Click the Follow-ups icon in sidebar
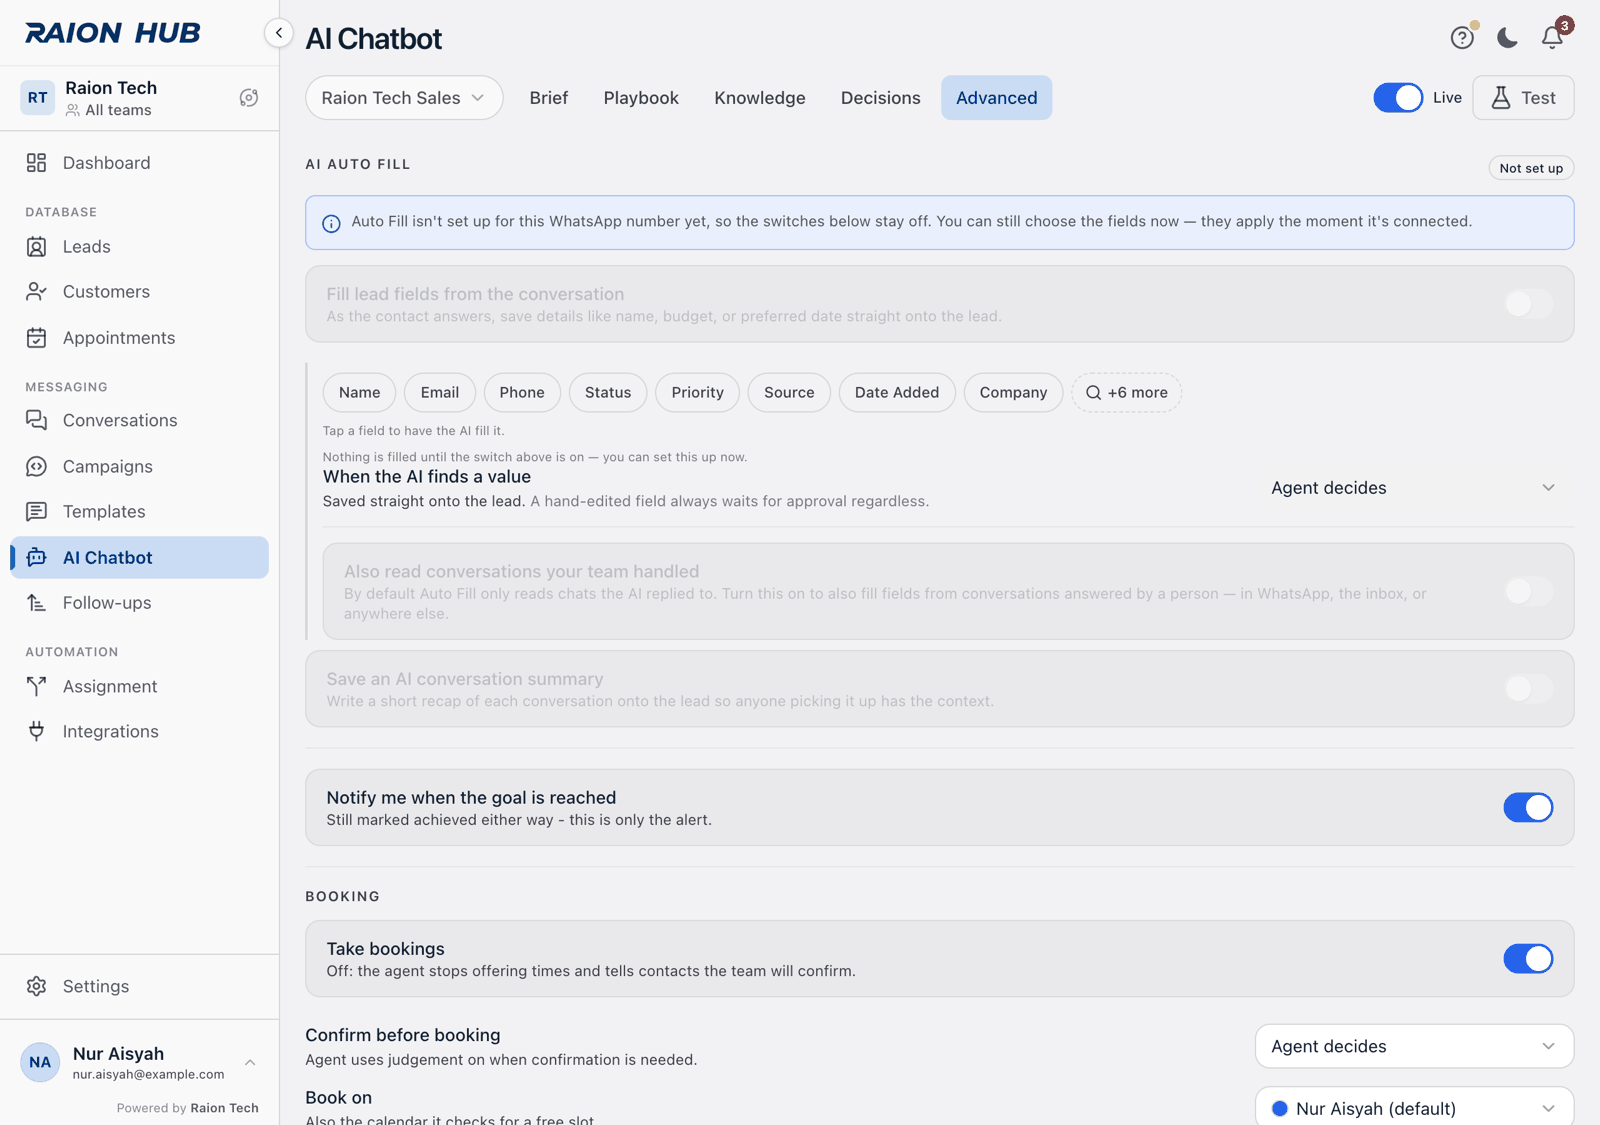This screenshot has height=1125, width=1600. 37,603
